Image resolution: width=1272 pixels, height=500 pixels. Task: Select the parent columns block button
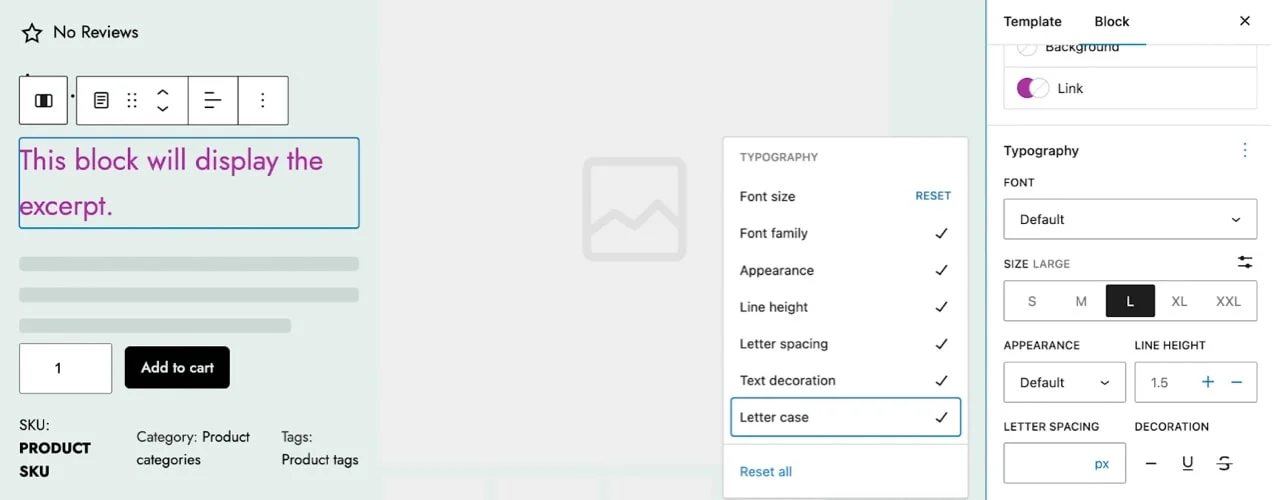tap(43, 100)
